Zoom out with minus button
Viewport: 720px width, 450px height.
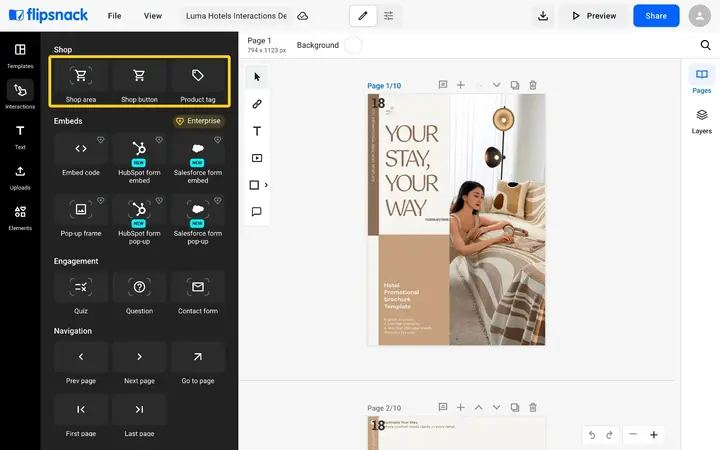633,434
